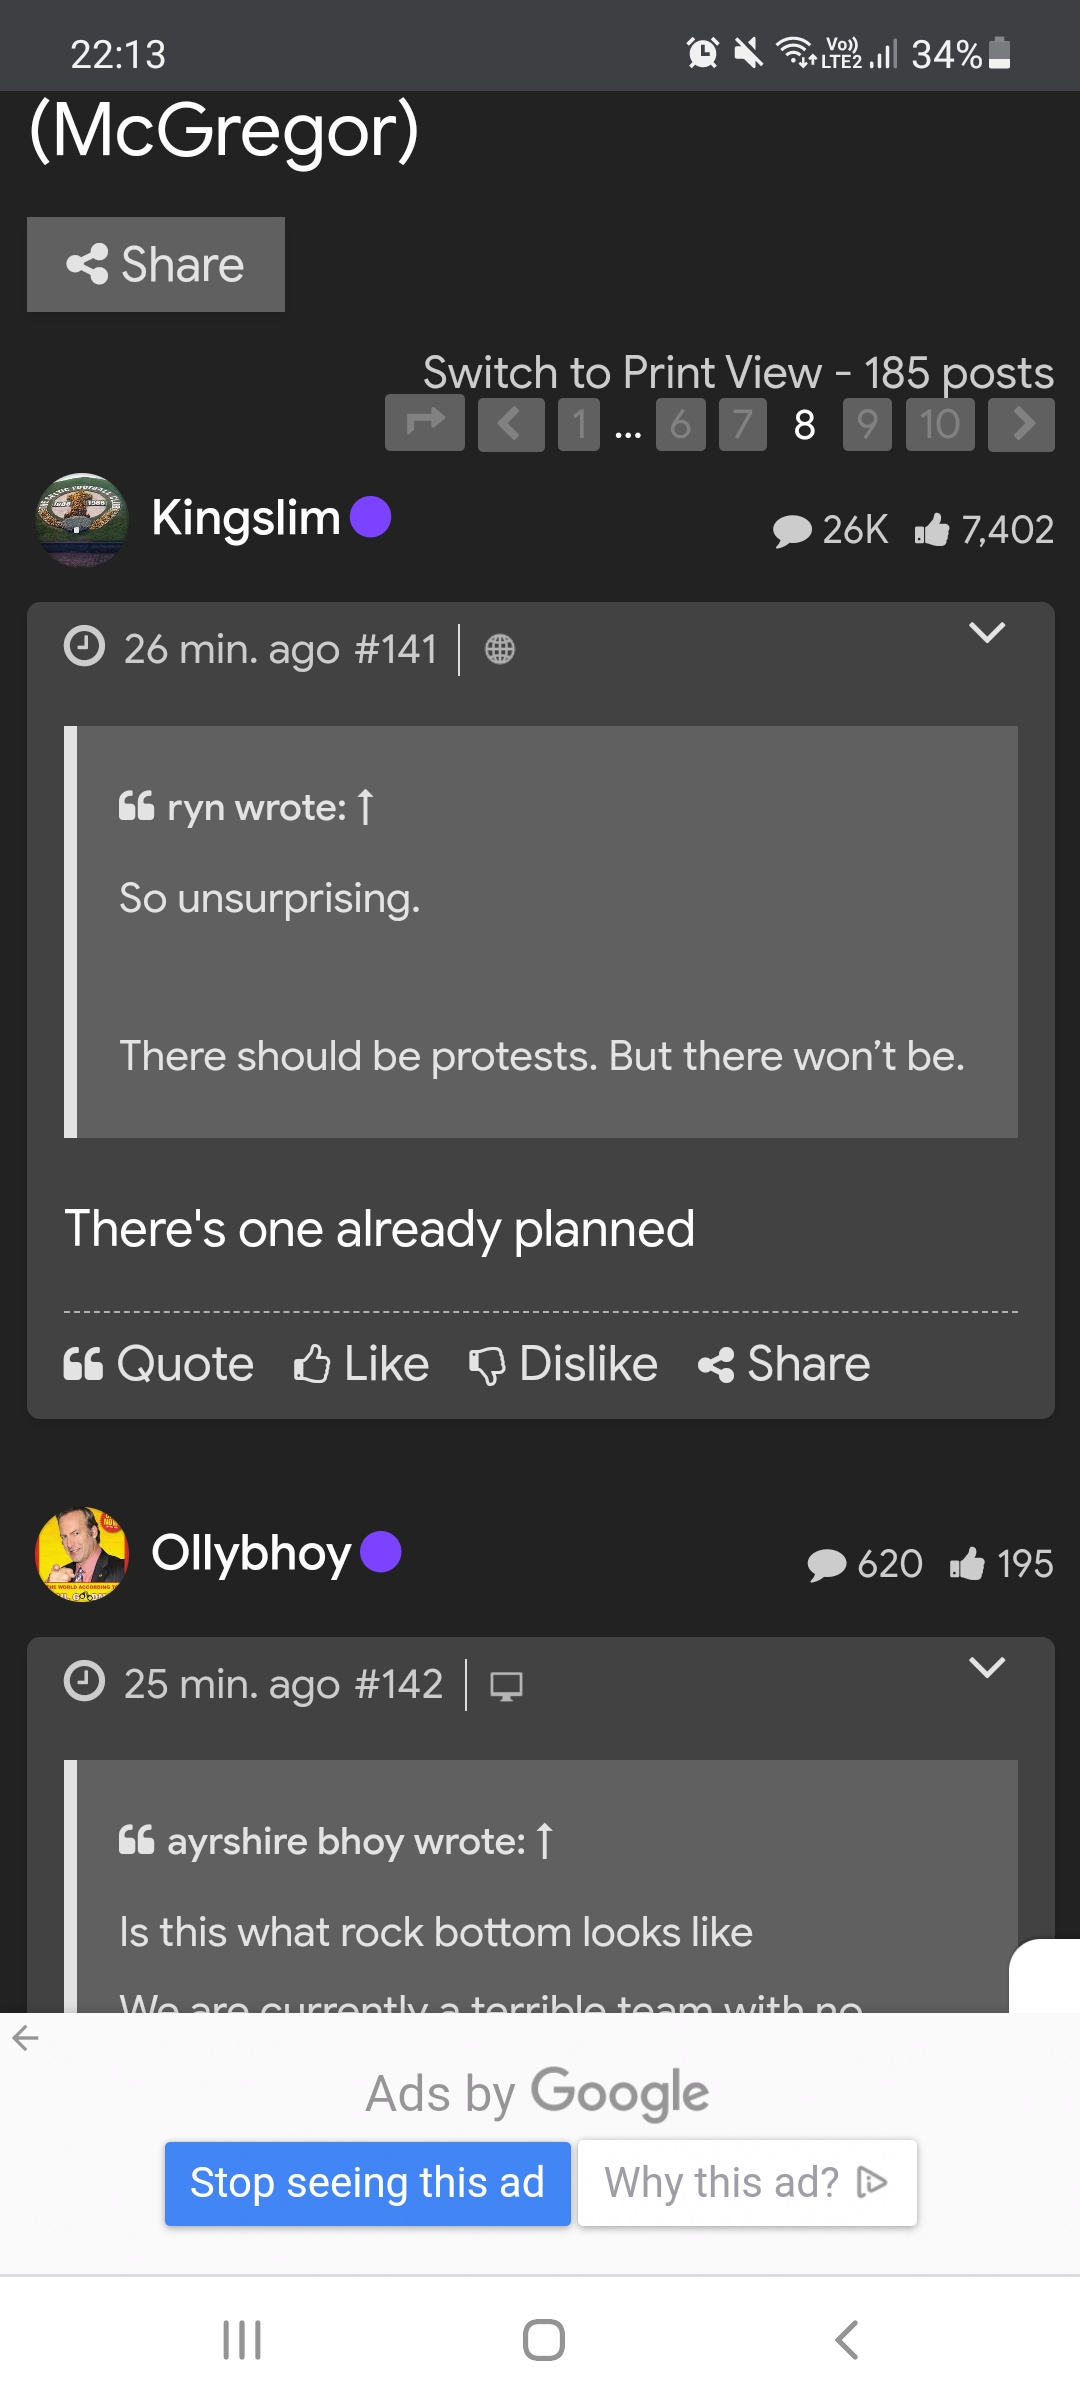Share post #141 via Share icon
Viewport: 1080px width, 2400px height.
(785, 1364)
